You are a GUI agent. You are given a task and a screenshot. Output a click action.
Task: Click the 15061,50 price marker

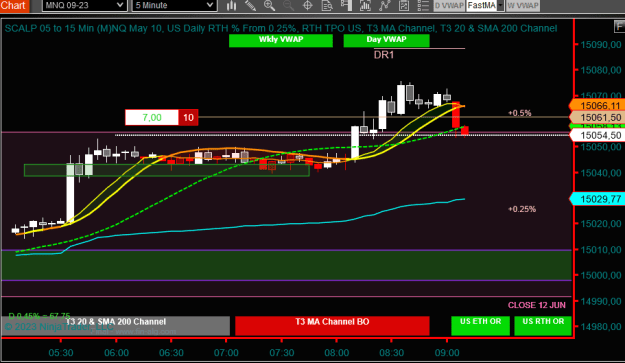click(597, 118)
